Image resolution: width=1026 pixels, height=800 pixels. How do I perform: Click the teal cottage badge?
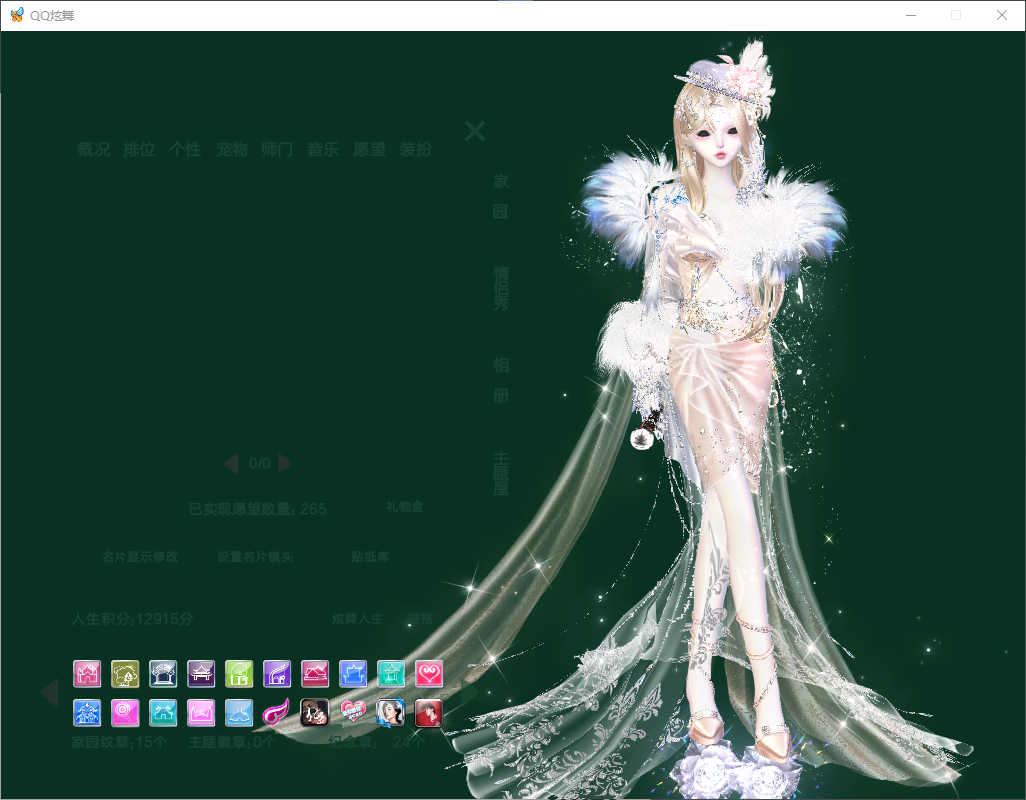pos(163,713)
